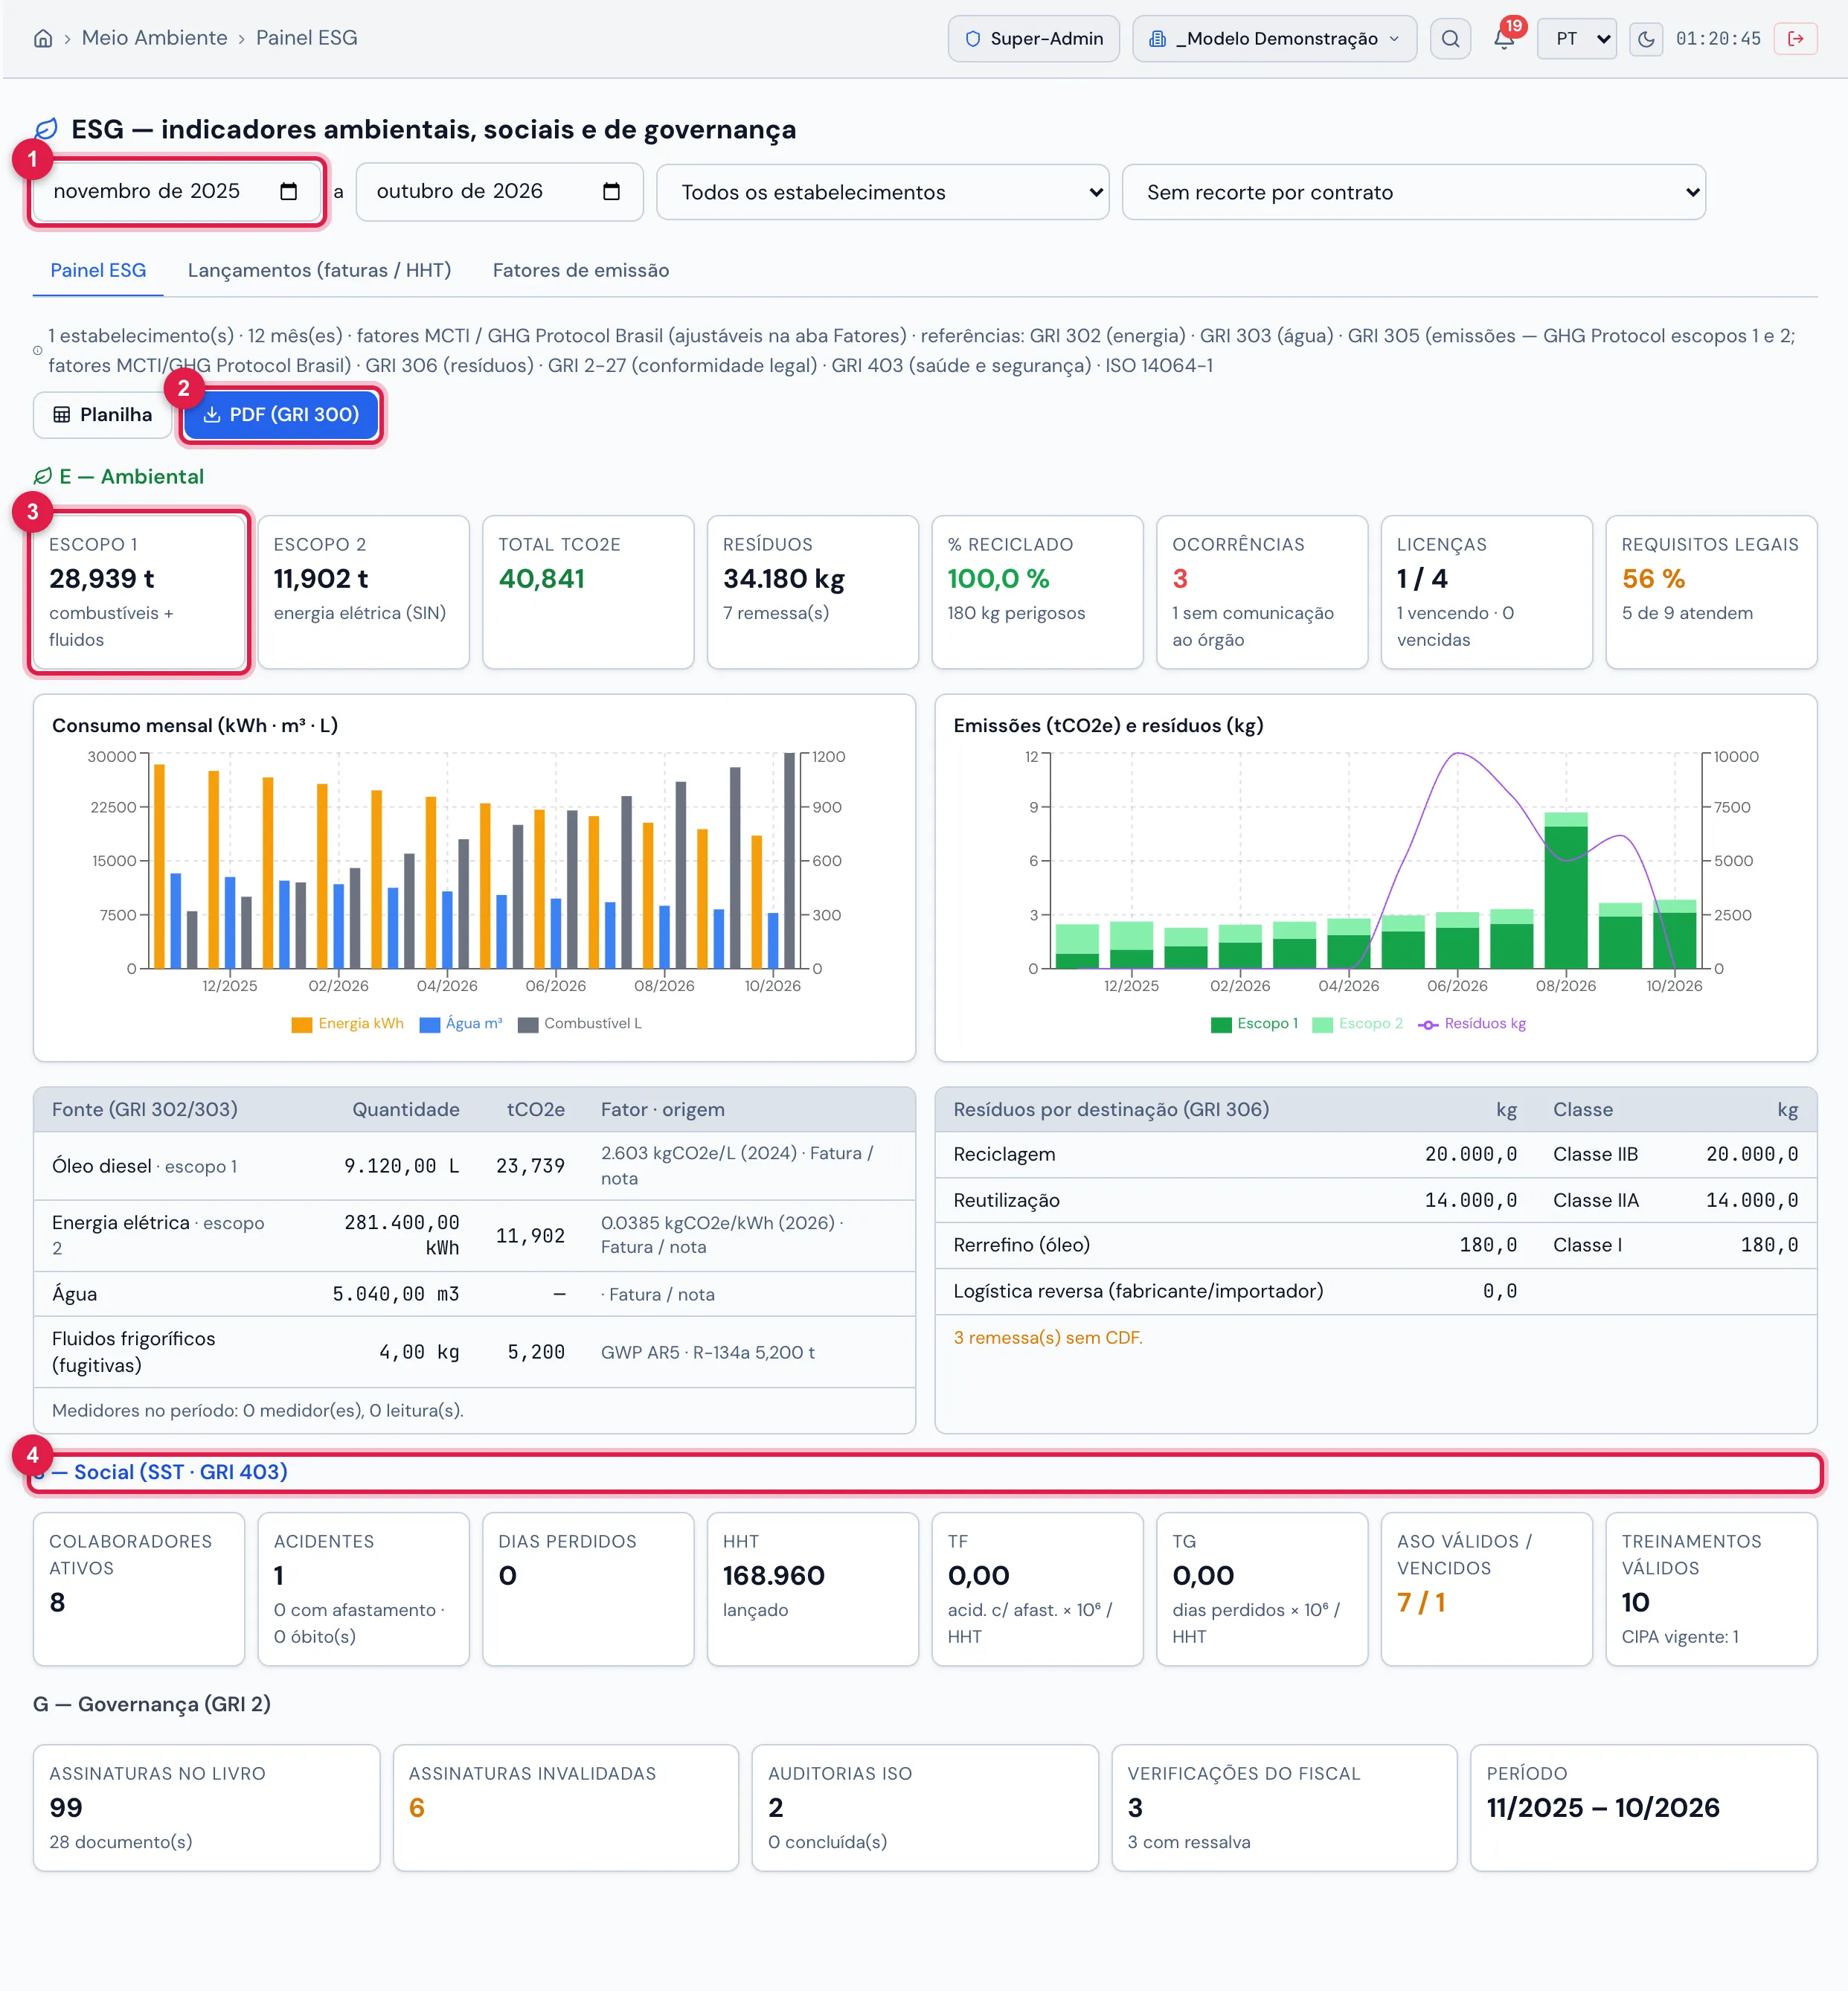
Task: Toggle Combustível L legend series
Action: click(x=580, y=1024)
